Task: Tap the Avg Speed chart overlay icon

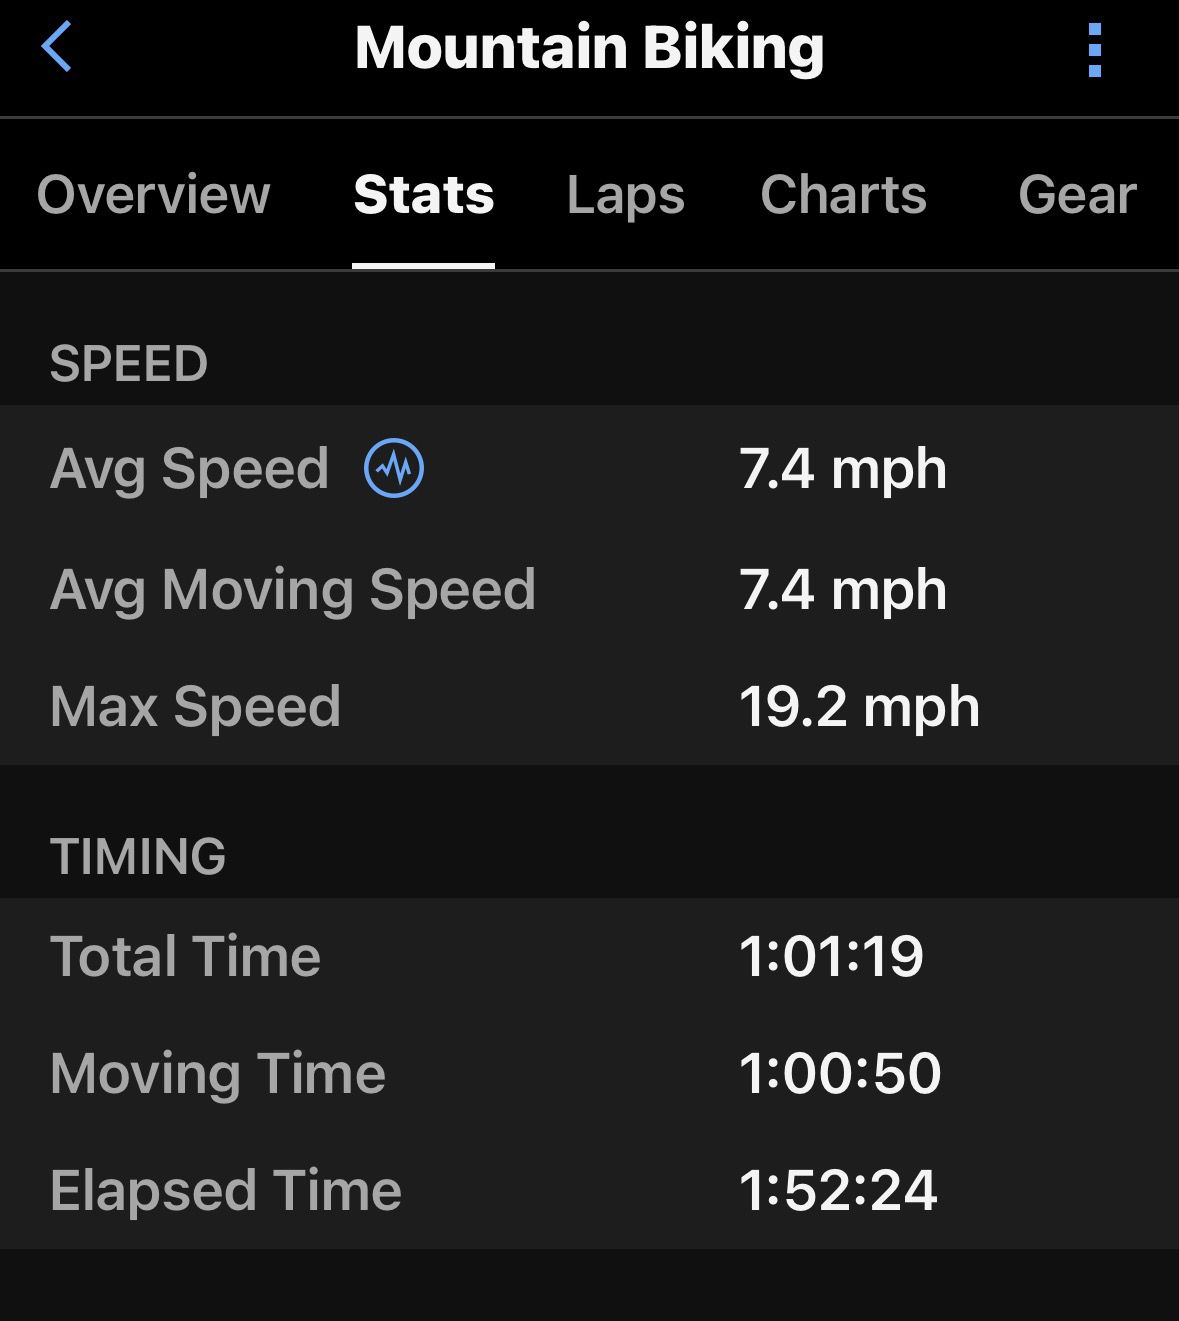Action: 394,468
